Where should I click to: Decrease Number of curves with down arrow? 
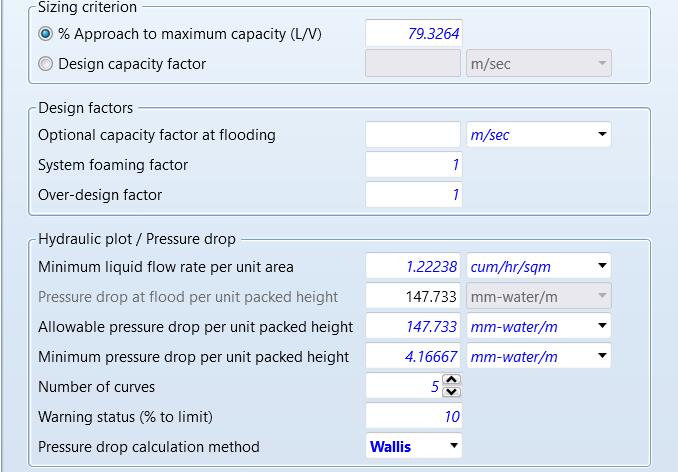[451, 392]
